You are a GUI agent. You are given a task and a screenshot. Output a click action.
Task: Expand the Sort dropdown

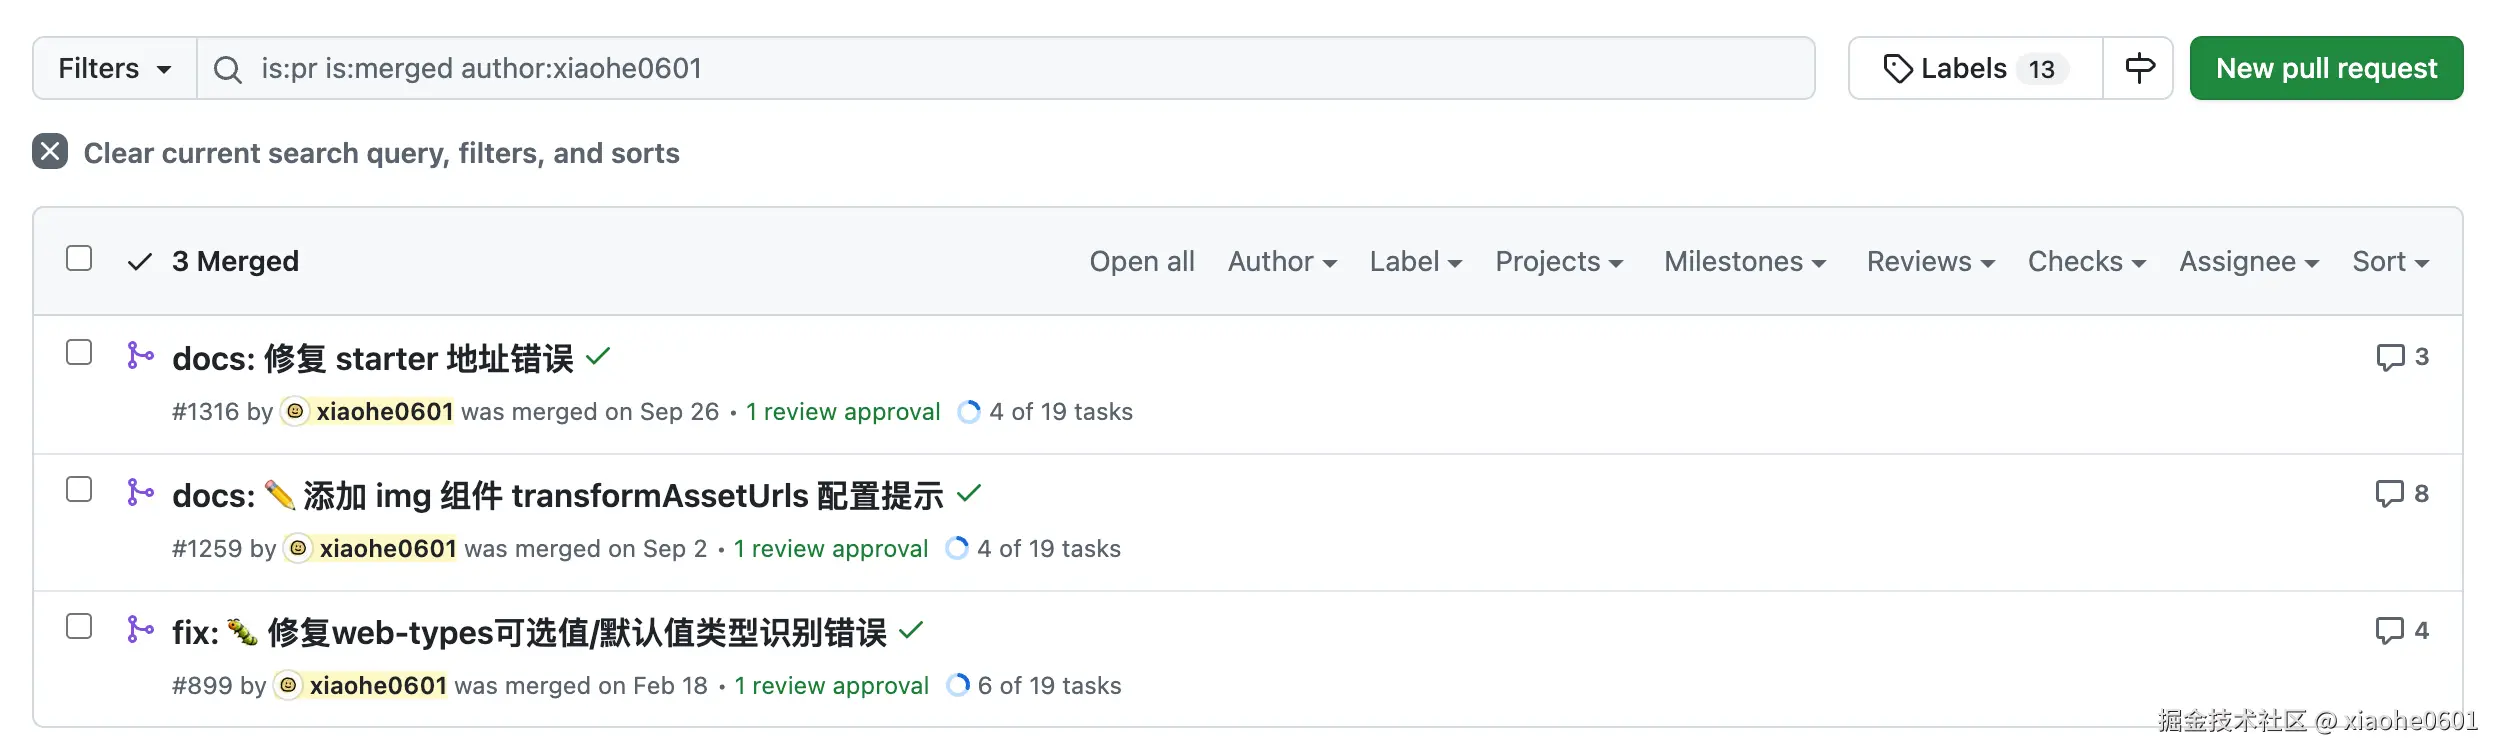[x=2390, y=262]
